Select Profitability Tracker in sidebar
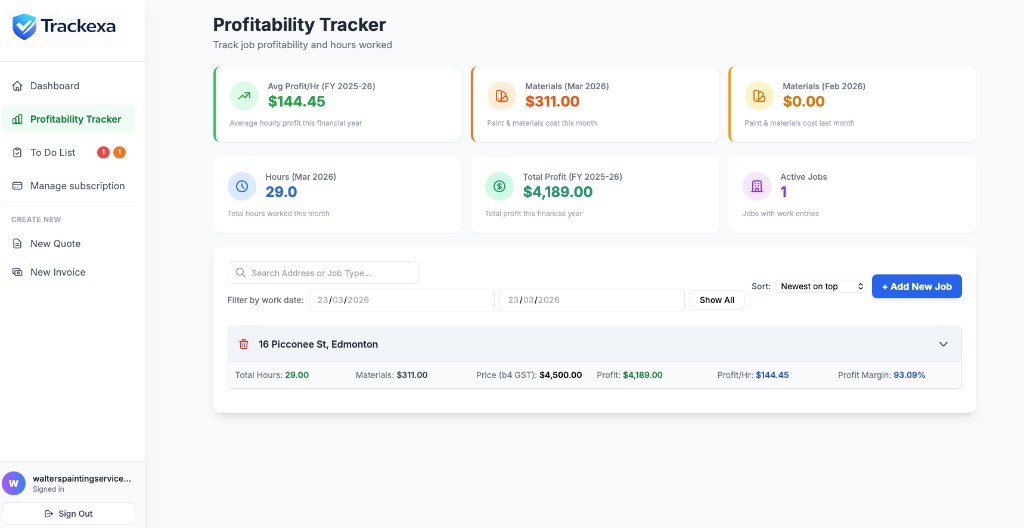1024x528 pixels. [x=69, y=119]
